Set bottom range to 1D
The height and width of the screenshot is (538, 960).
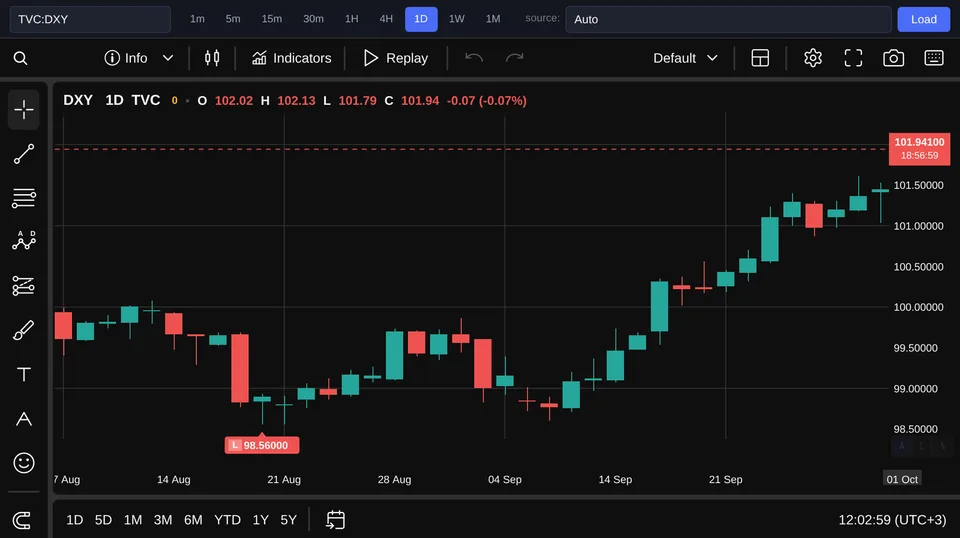75,520
